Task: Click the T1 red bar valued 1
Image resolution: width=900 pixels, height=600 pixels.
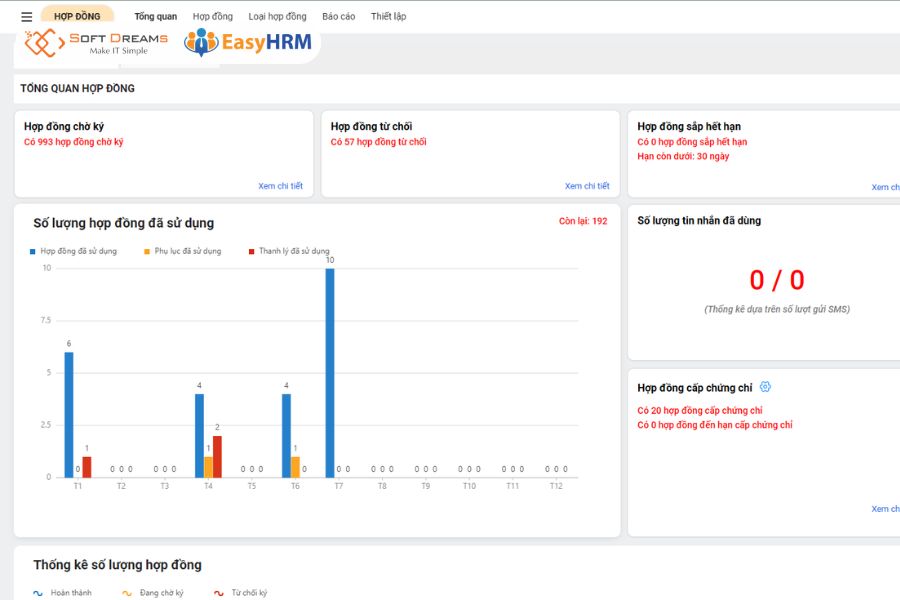Action: point(87,467)
